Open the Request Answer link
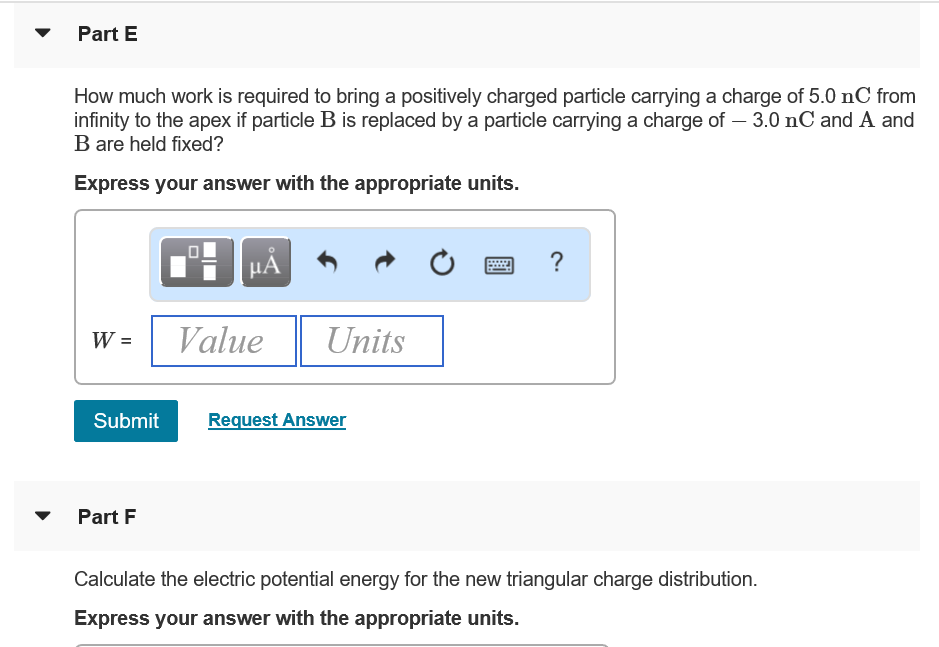 coord(276,419)
